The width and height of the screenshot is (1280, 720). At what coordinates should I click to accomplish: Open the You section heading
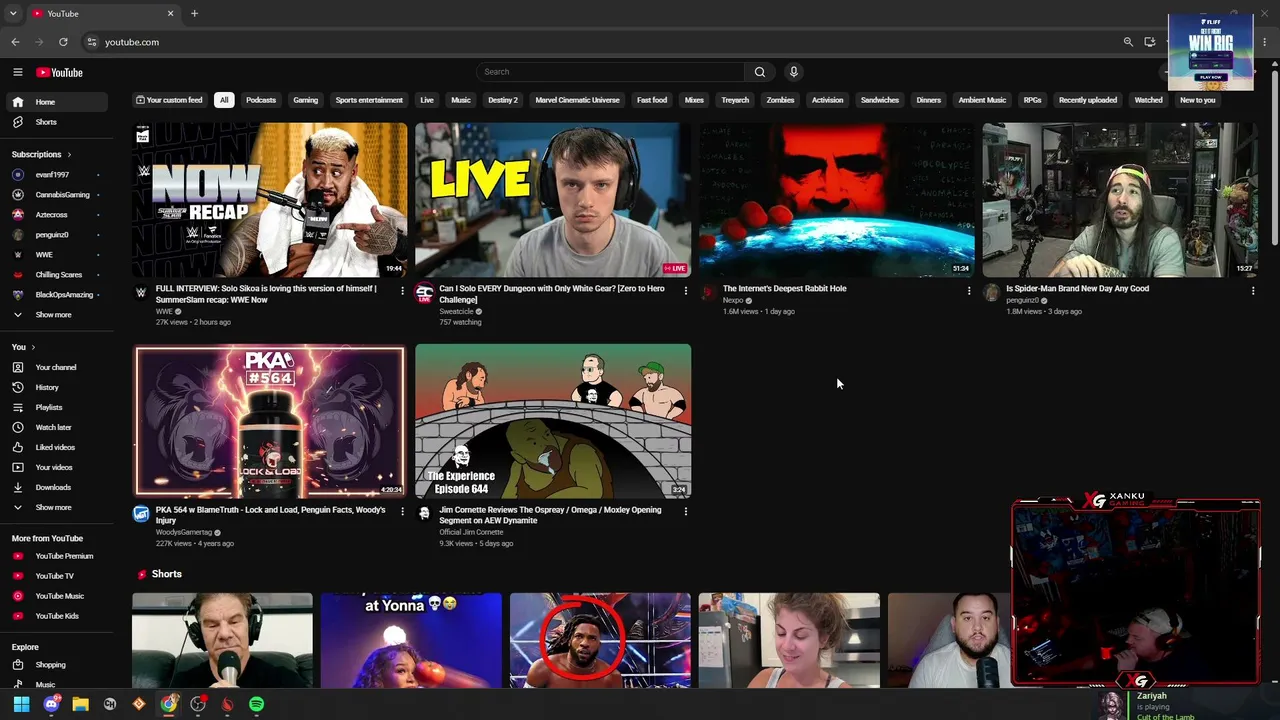pos(23,347)
